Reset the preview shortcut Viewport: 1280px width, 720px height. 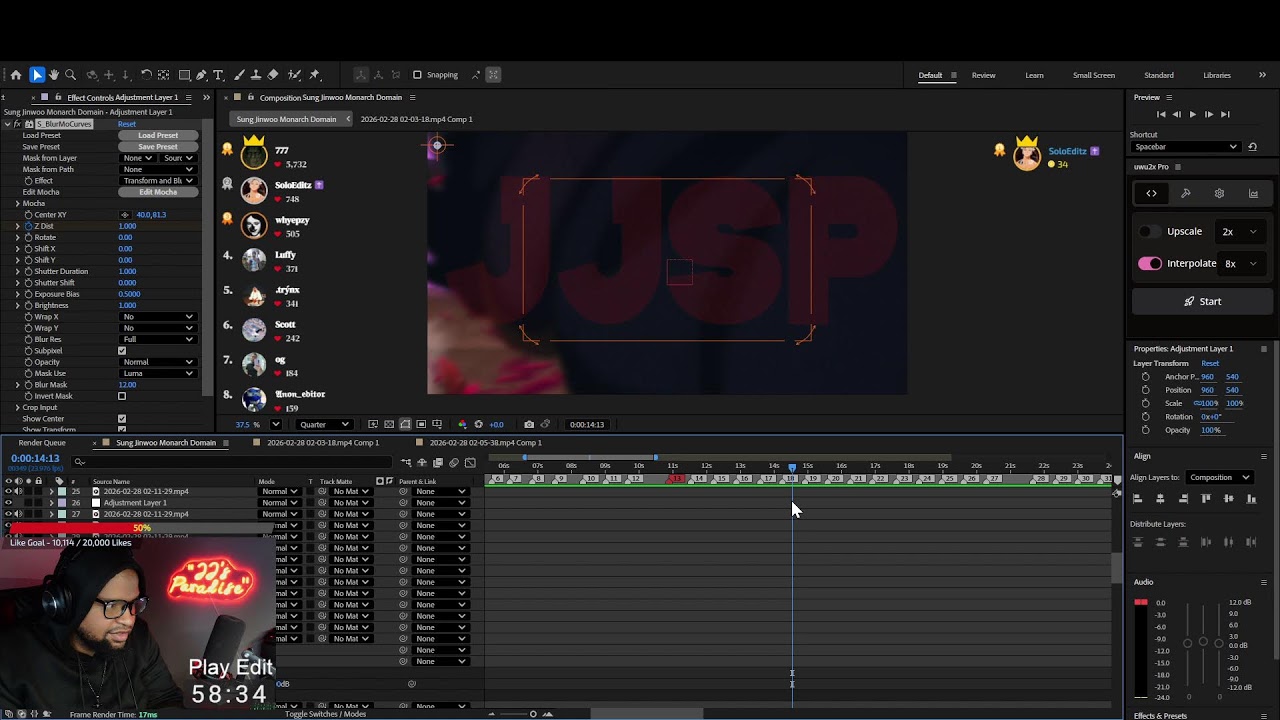point(1252,147)
